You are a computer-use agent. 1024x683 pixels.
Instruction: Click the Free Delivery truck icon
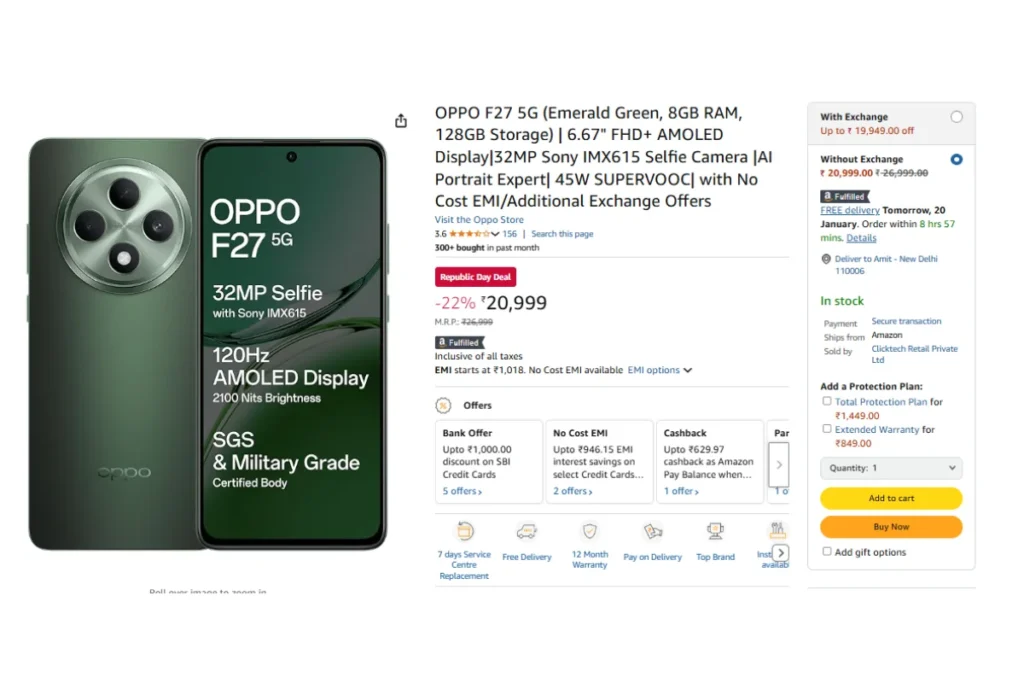[x=526, y=532]
